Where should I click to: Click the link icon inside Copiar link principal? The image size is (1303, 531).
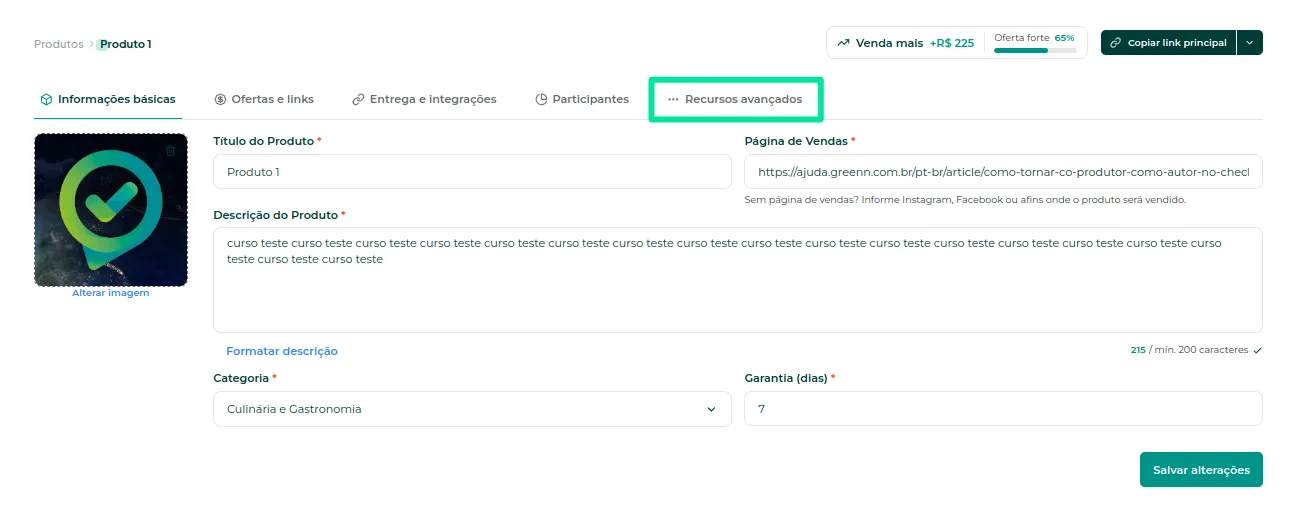click(x=1116, y=43)
